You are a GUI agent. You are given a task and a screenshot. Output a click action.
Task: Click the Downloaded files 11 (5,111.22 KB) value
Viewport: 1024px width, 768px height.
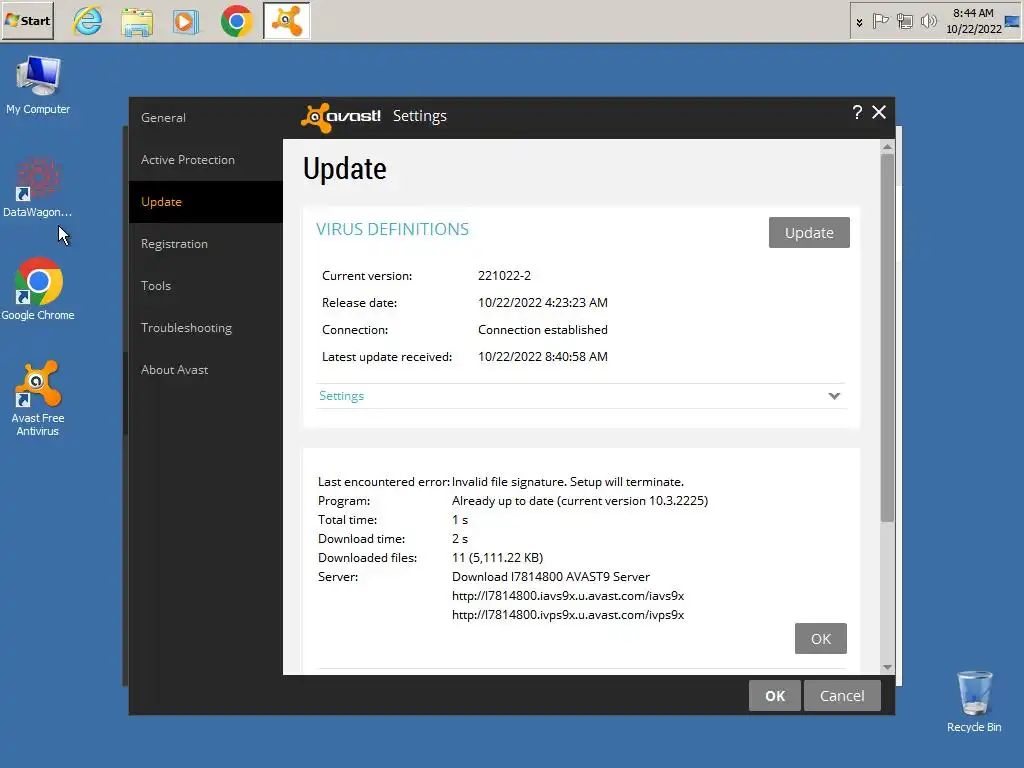[x=498, y=558]
